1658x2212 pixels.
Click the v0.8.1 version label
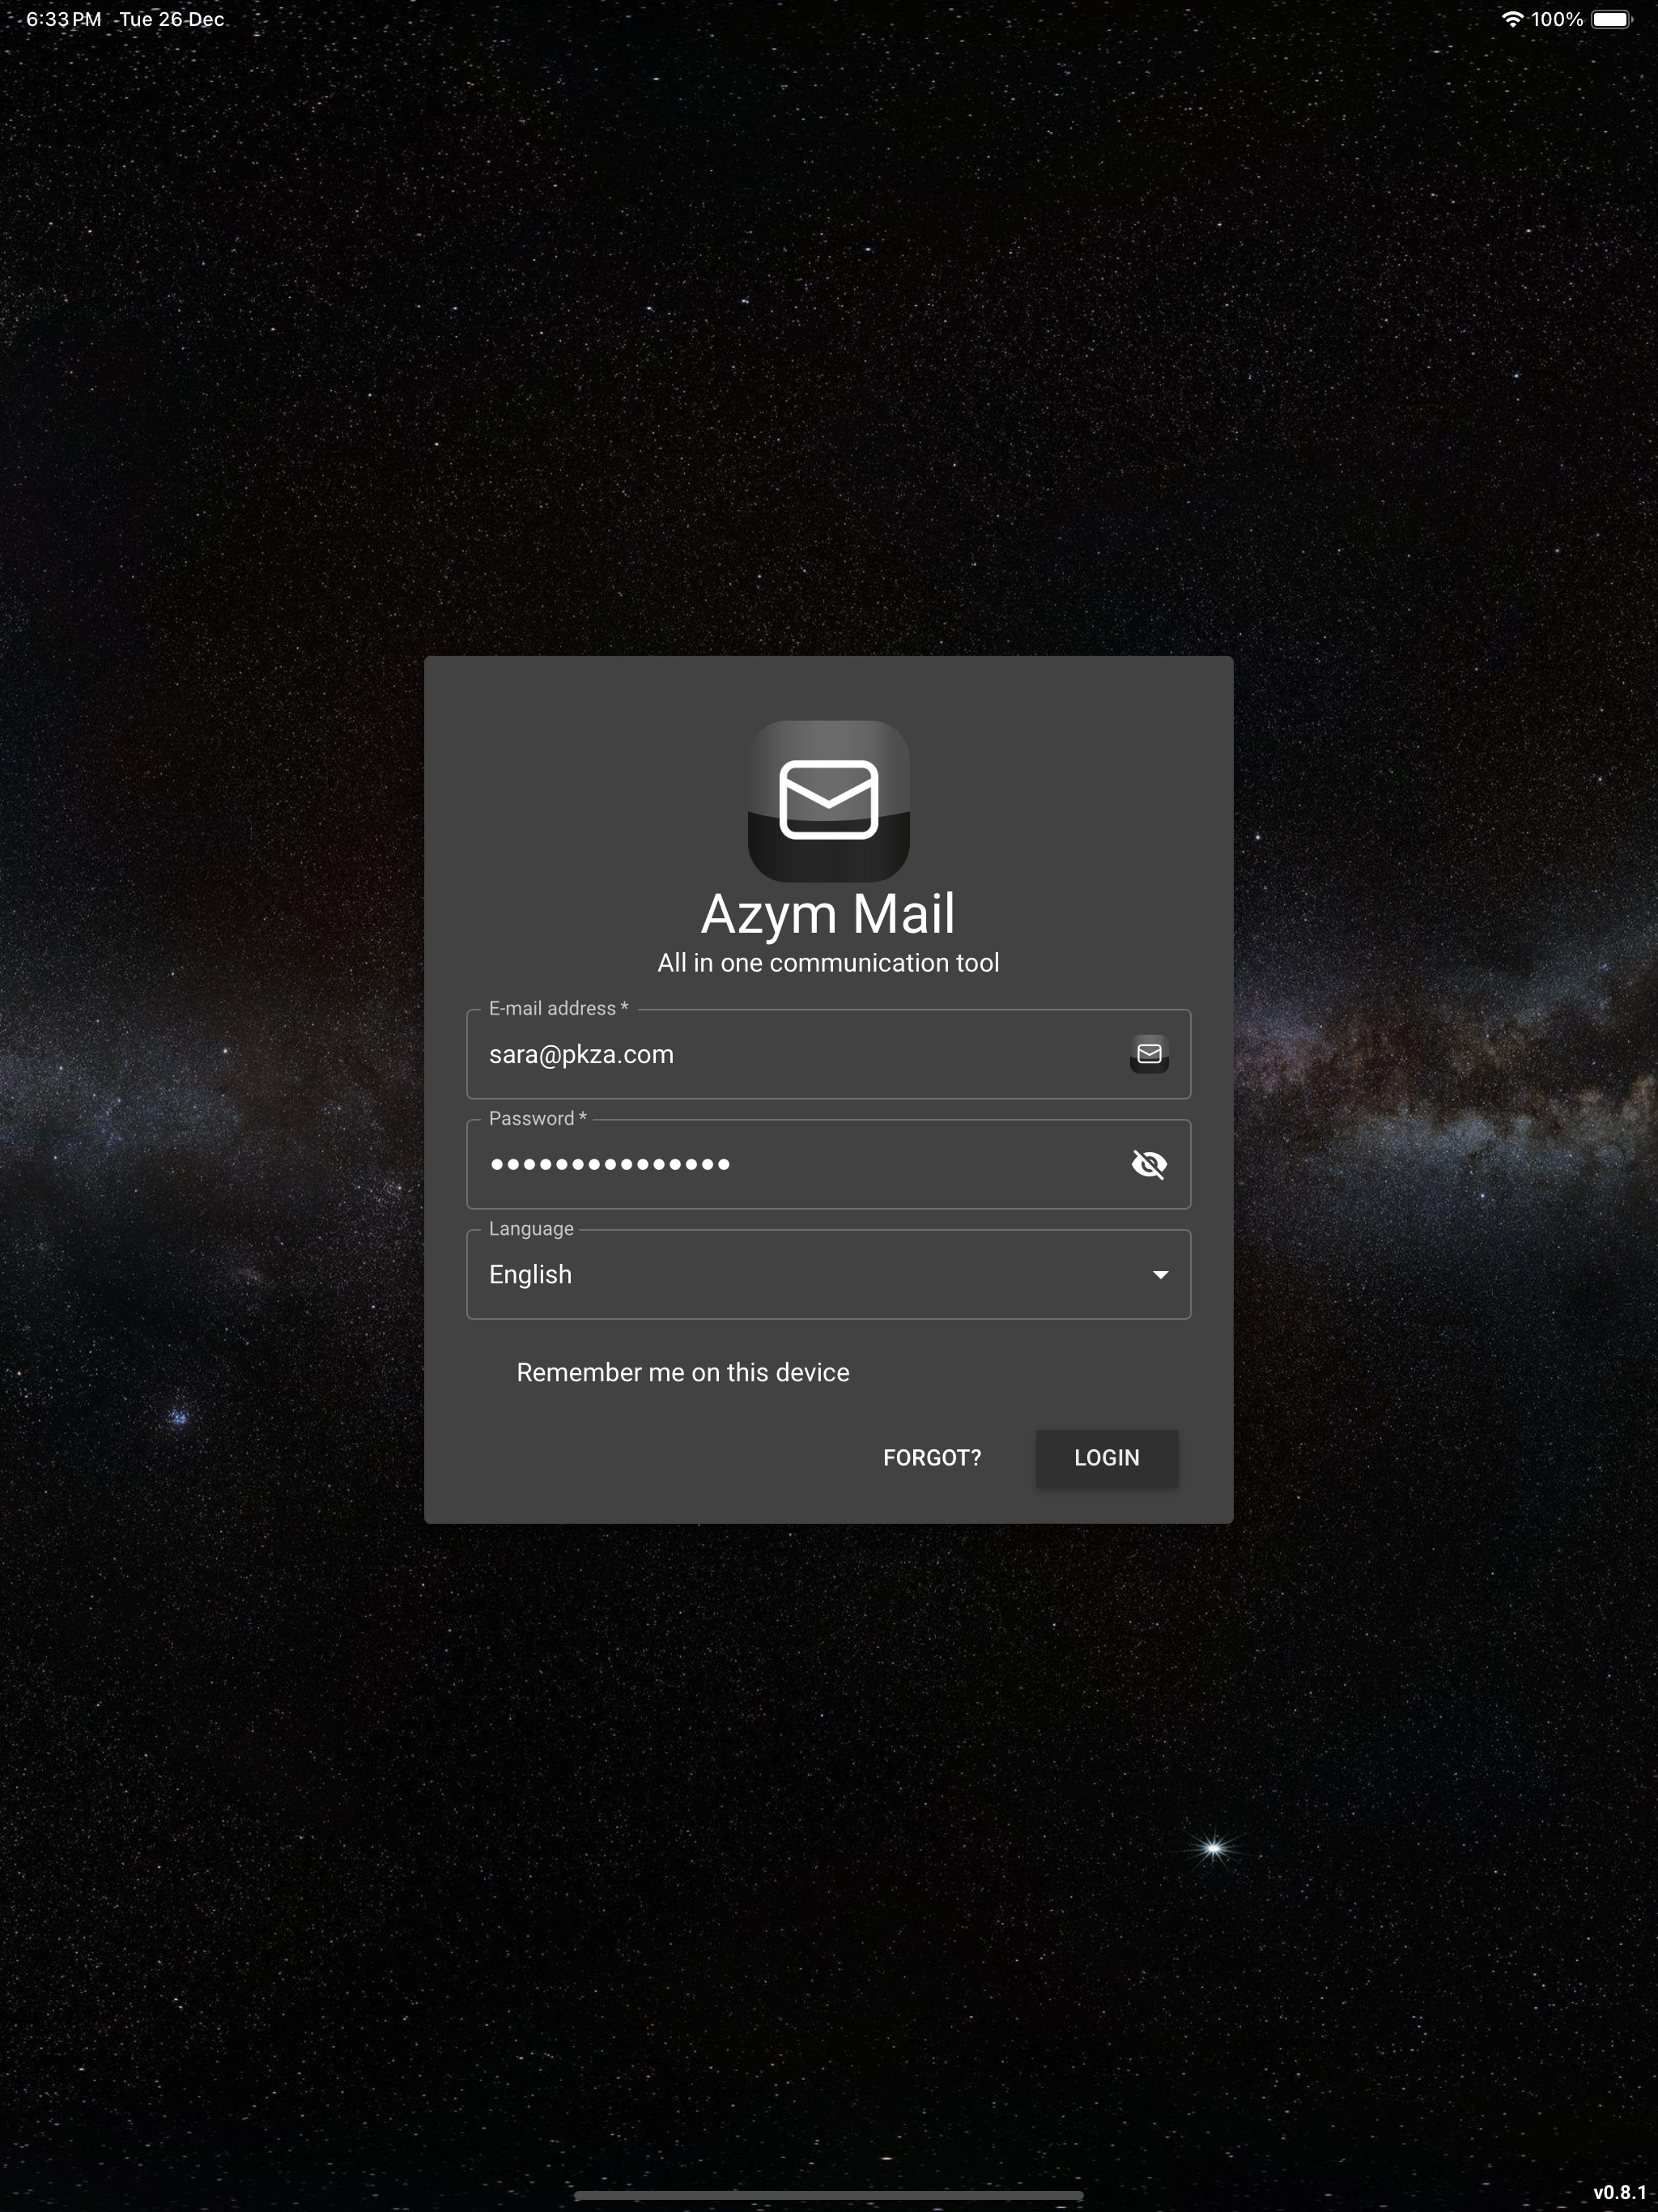1619,2192
